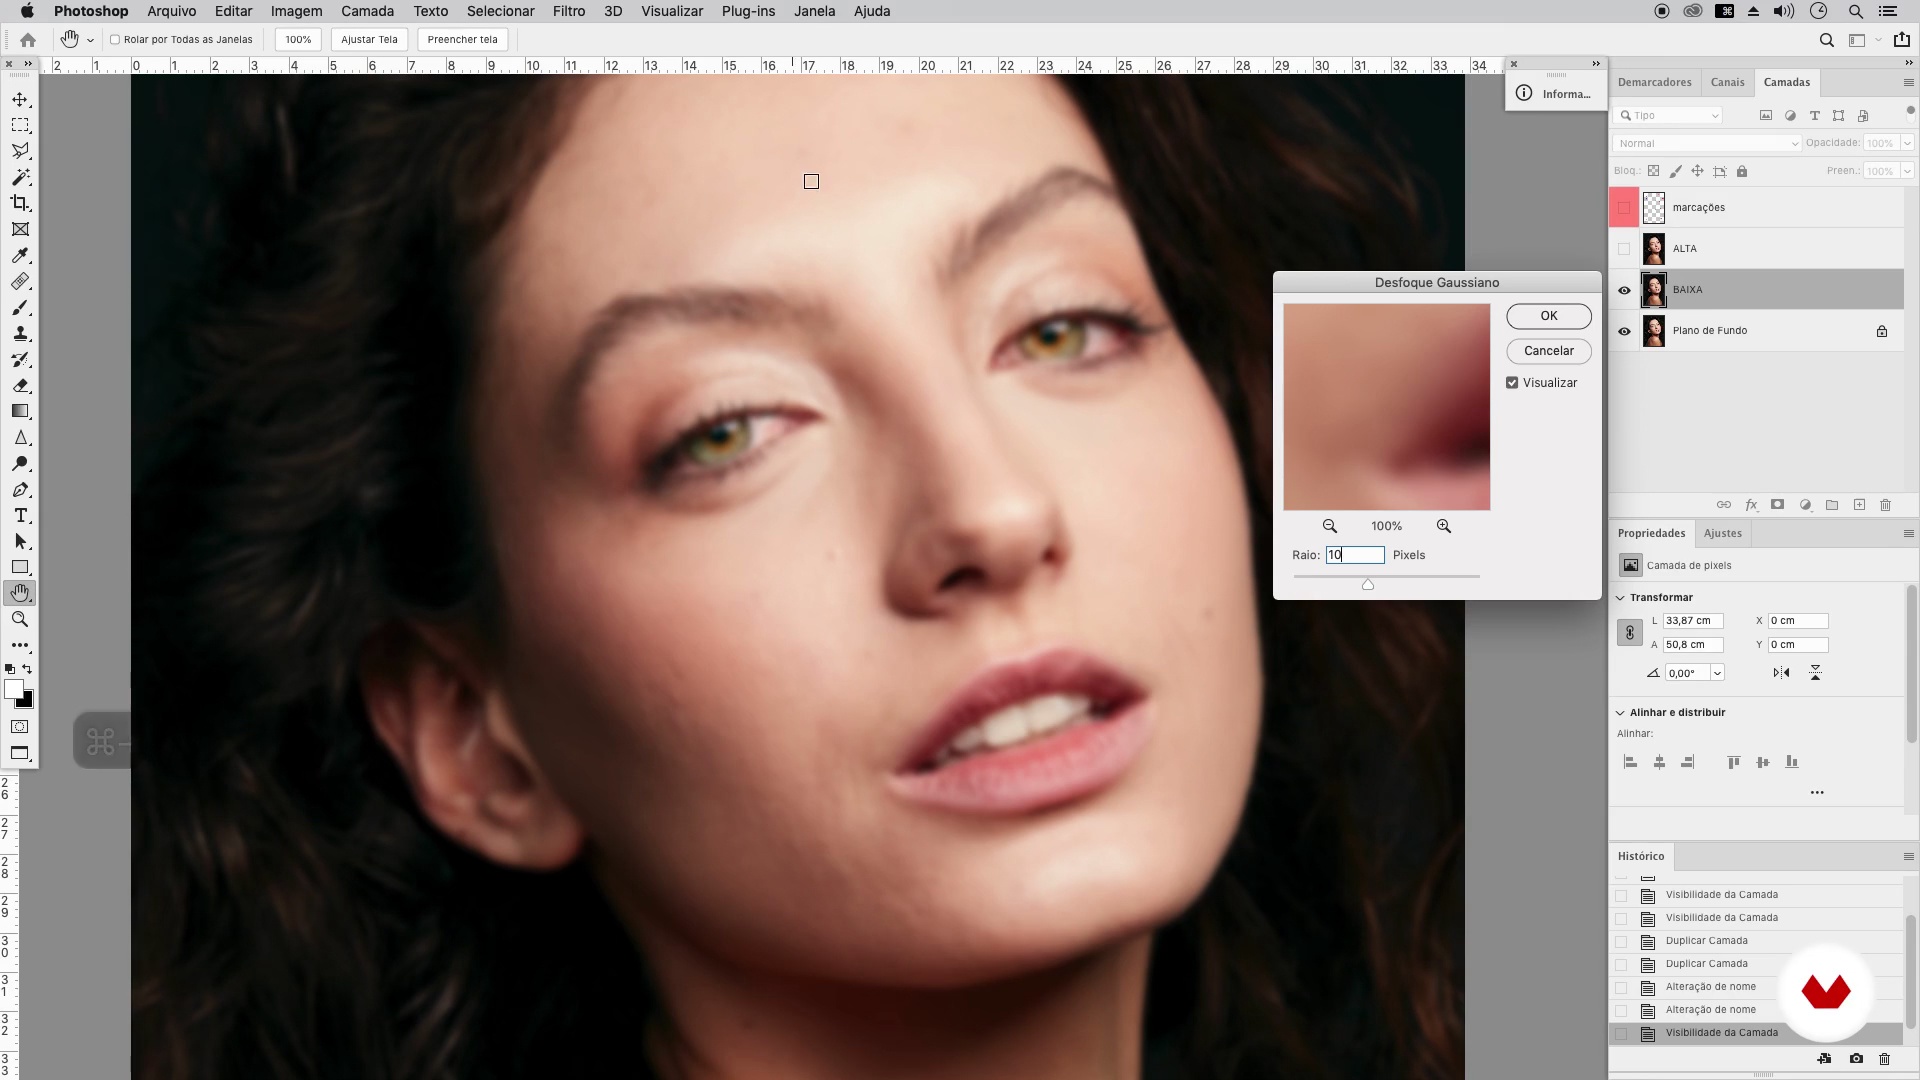Switch to the Ajustes tab

[1722, 533]
